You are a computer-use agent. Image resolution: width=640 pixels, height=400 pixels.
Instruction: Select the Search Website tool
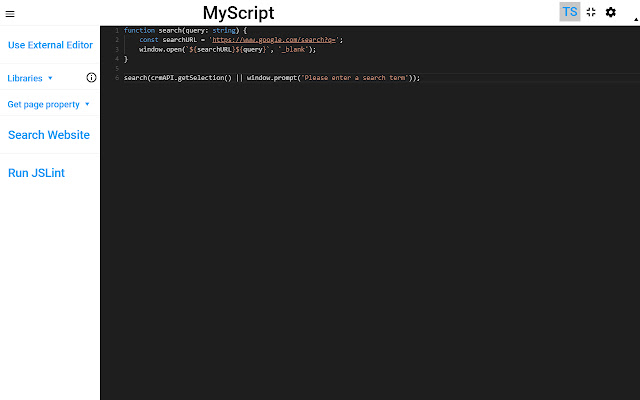(49, 135)
